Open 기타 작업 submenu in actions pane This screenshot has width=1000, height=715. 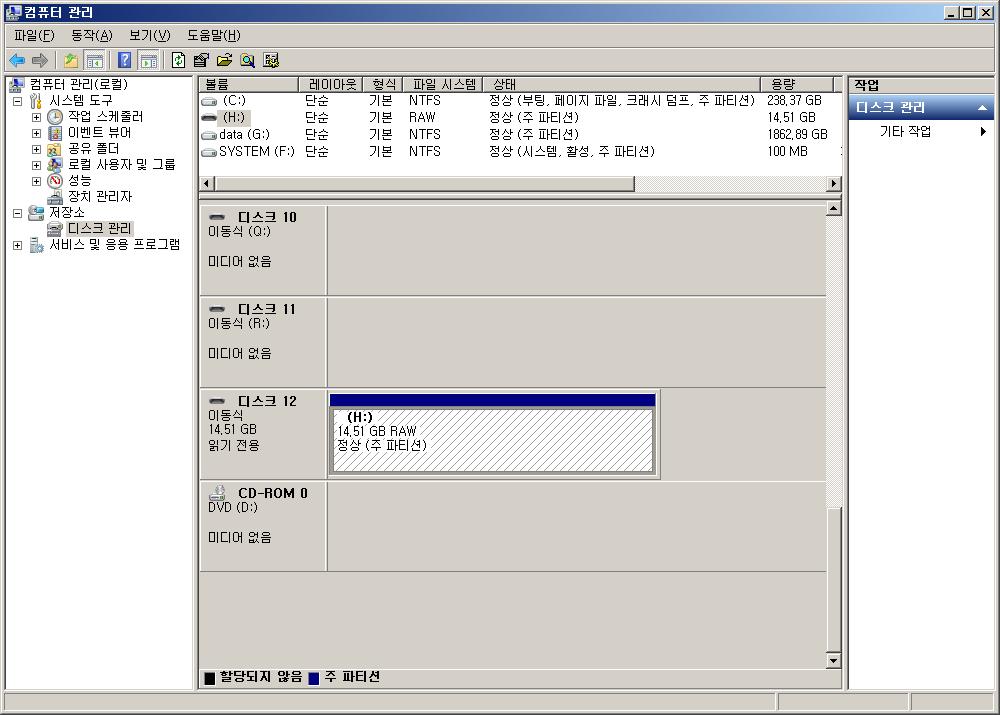tap(905, 132)
